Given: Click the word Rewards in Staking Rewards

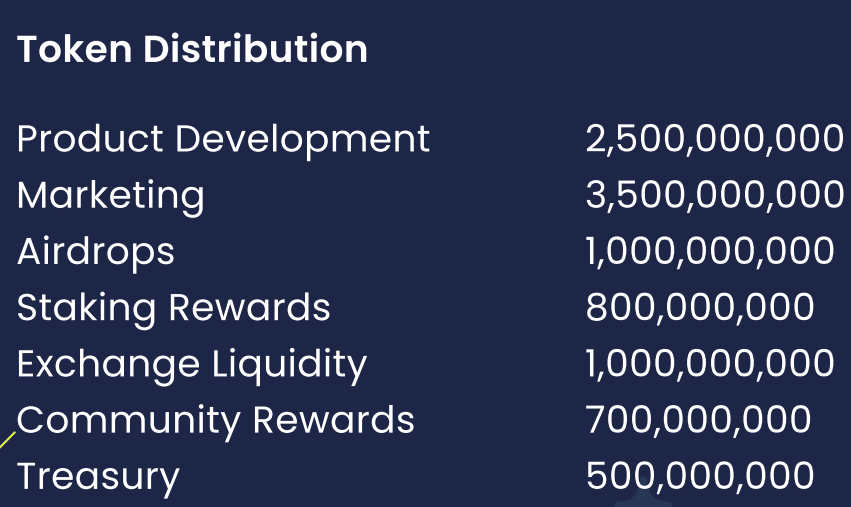Looking at the screenshot, I should [249, 308].
